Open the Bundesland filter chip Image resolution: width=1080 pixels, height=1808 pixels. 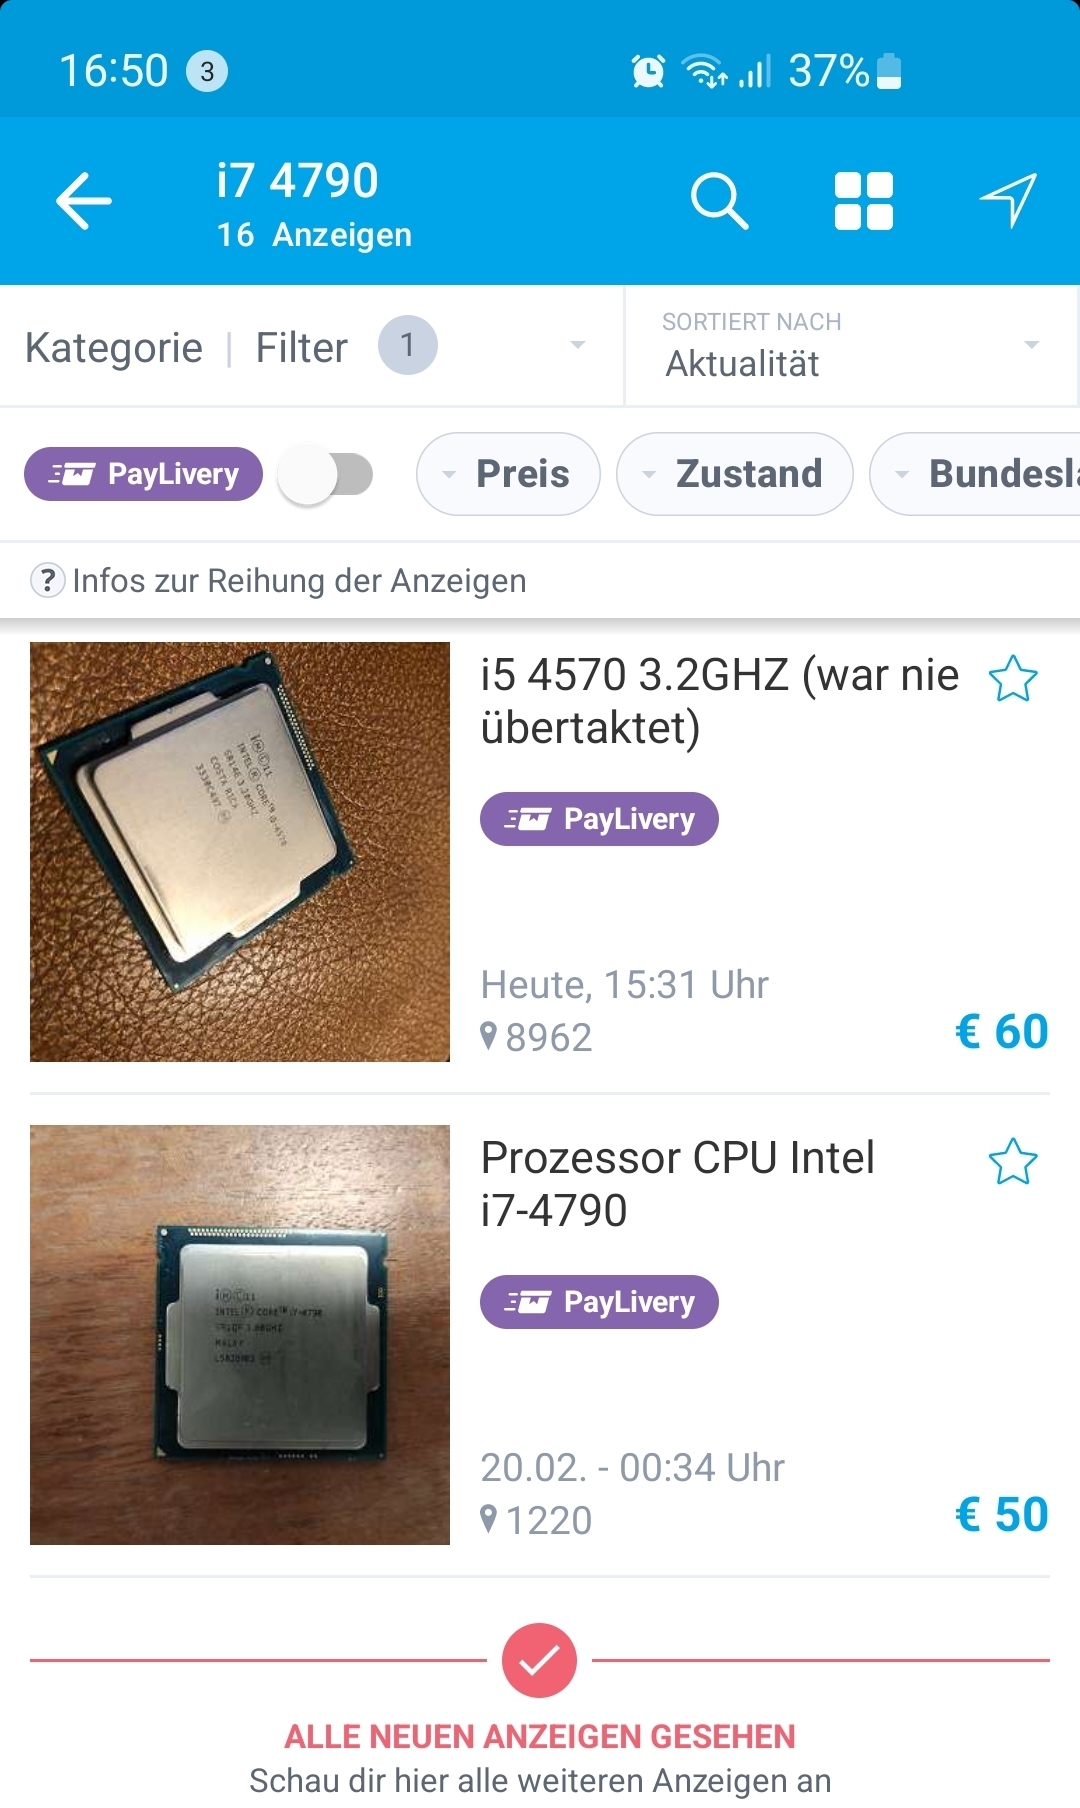tap(975, 474)
